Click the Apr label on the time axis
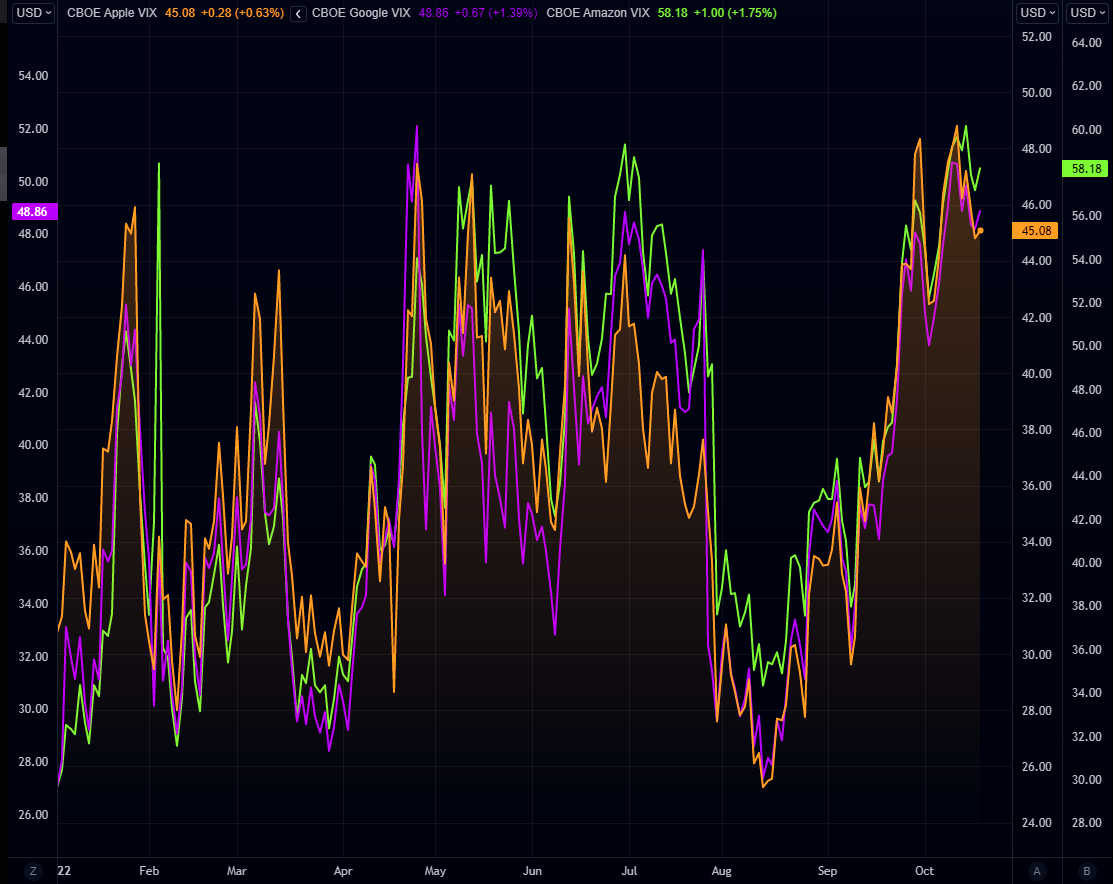This screenshot has height=884, width=1113. point(343,871)
